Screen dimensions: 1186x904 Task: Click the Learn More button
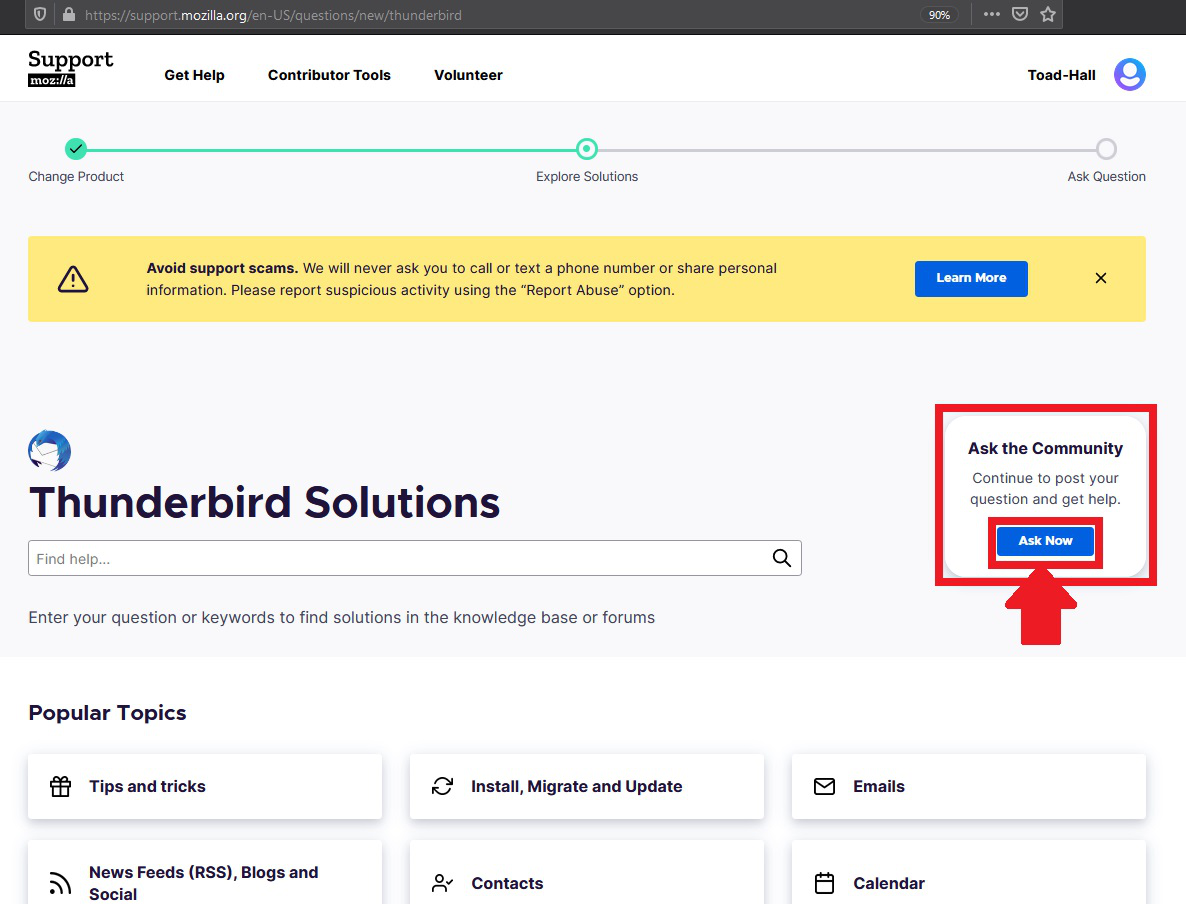point(971,278)
